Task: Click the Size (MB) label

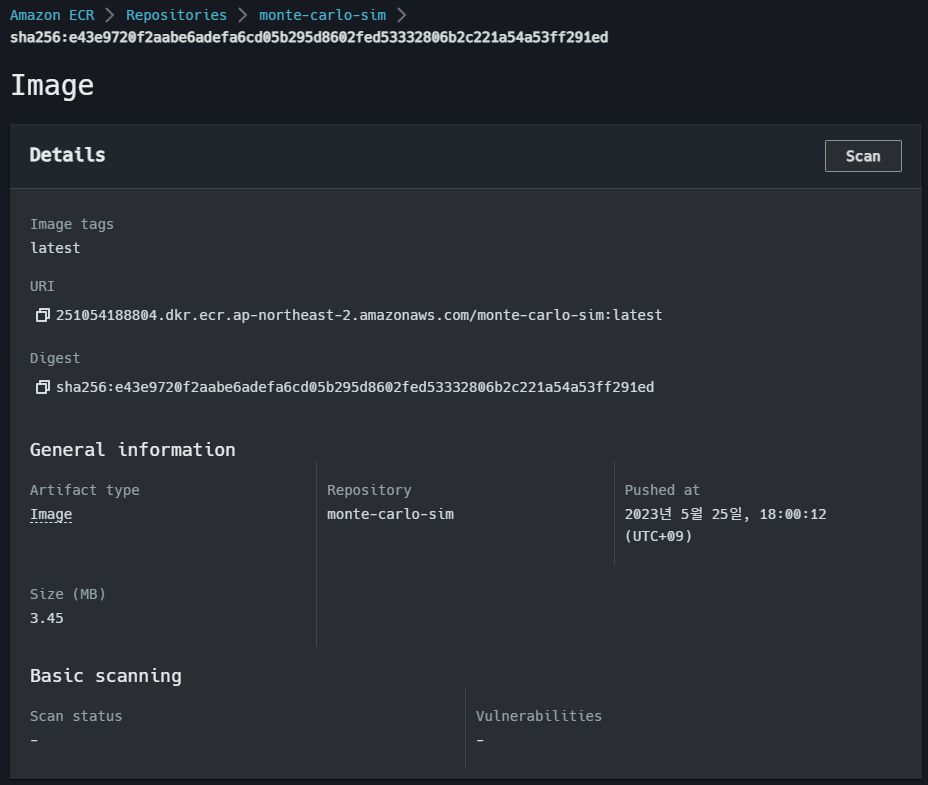Action: 68,594
